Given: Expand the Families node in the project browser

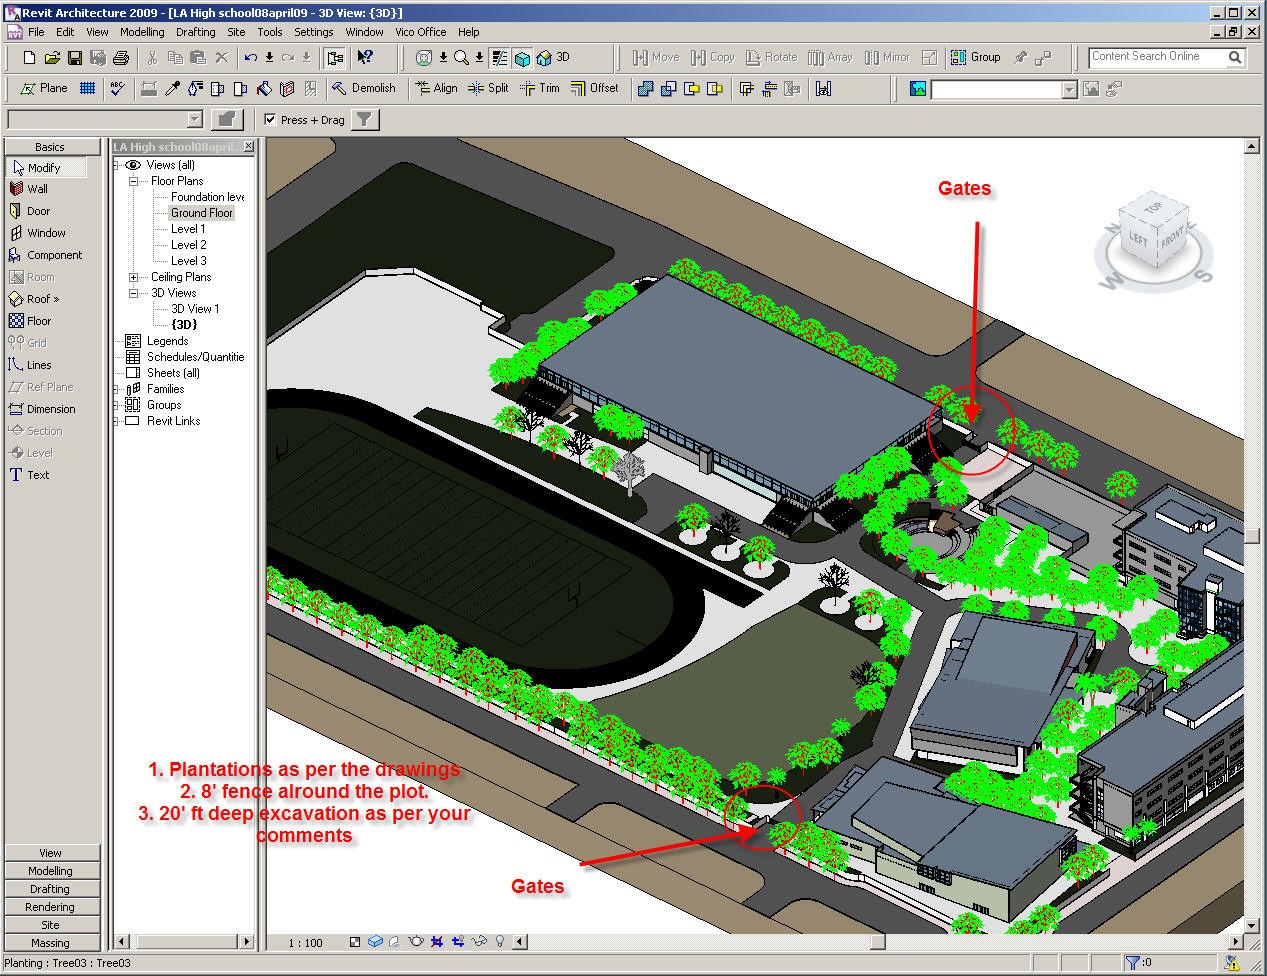Looking at the screenshot, I should click(x=117, y=389).
